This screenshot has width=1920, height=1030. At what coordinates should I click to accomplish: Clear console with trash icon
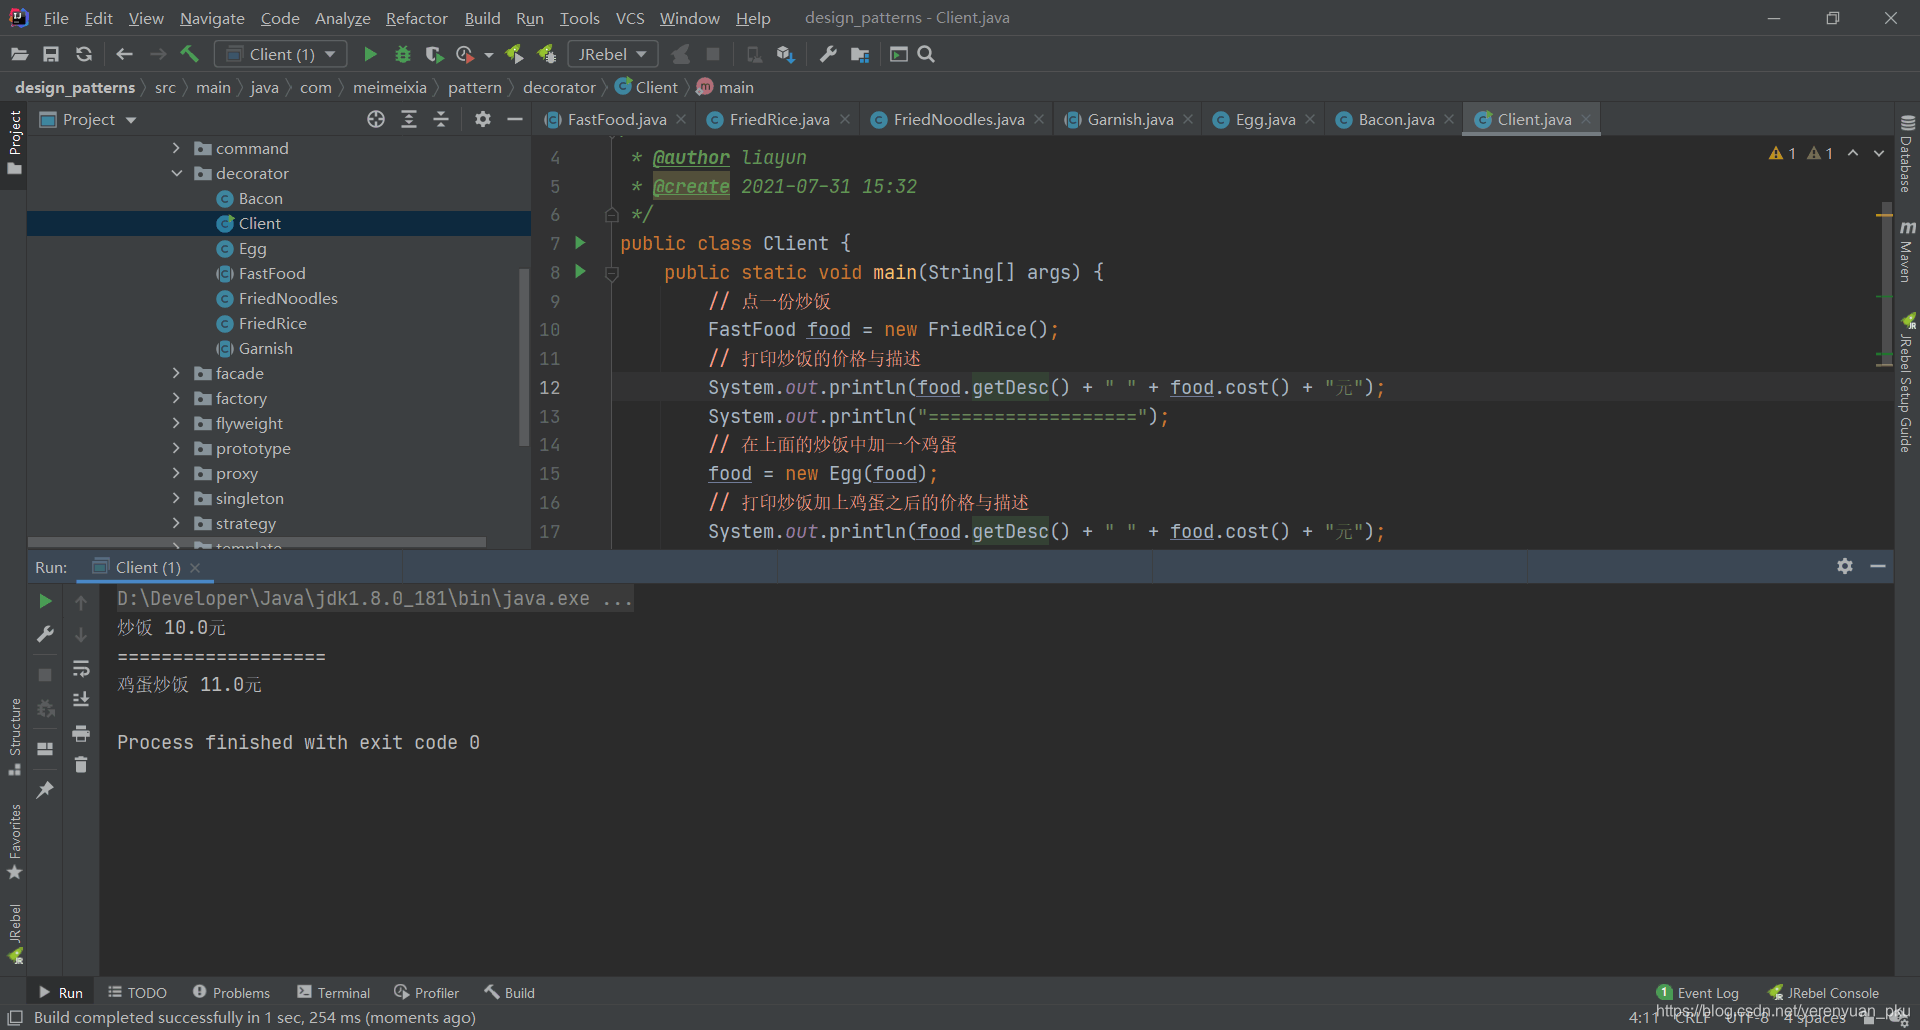click(x=81, y=765)
